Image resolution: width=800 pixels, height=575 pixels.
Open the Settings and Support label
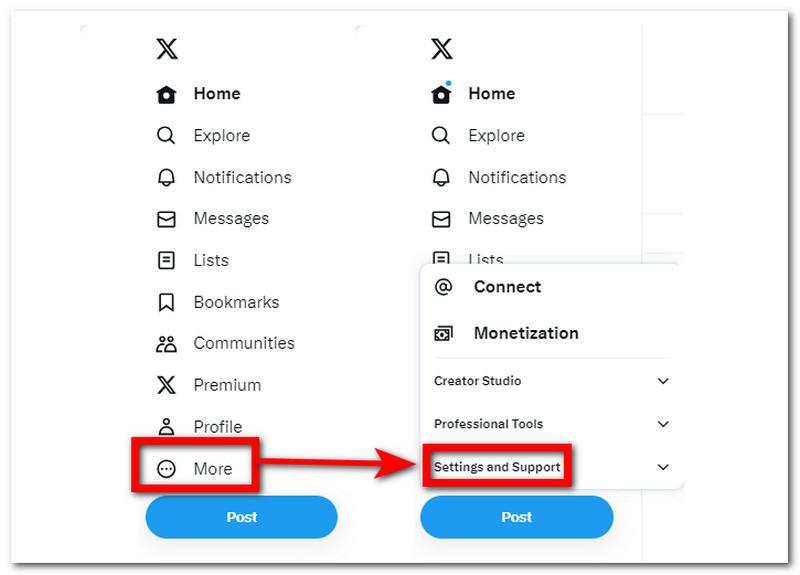tap(497, 467)
